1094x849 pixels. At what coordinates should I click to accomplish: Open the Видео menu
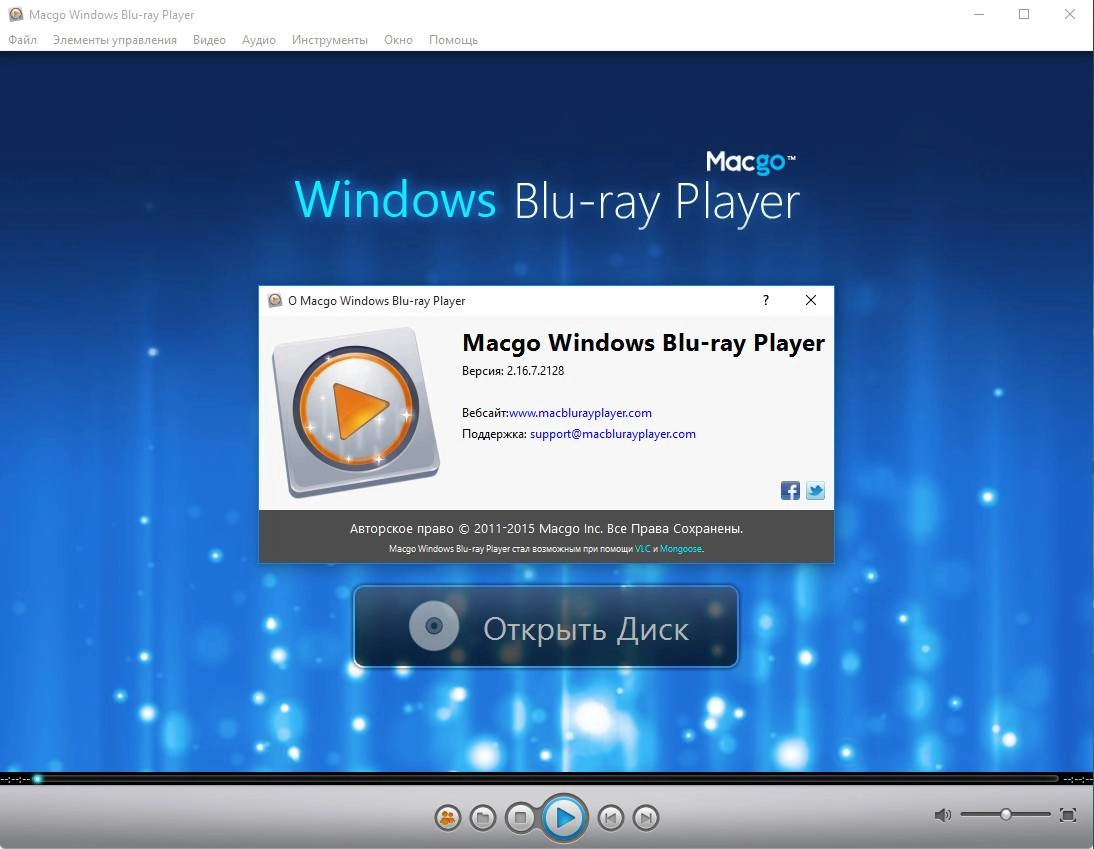[209, 40]
